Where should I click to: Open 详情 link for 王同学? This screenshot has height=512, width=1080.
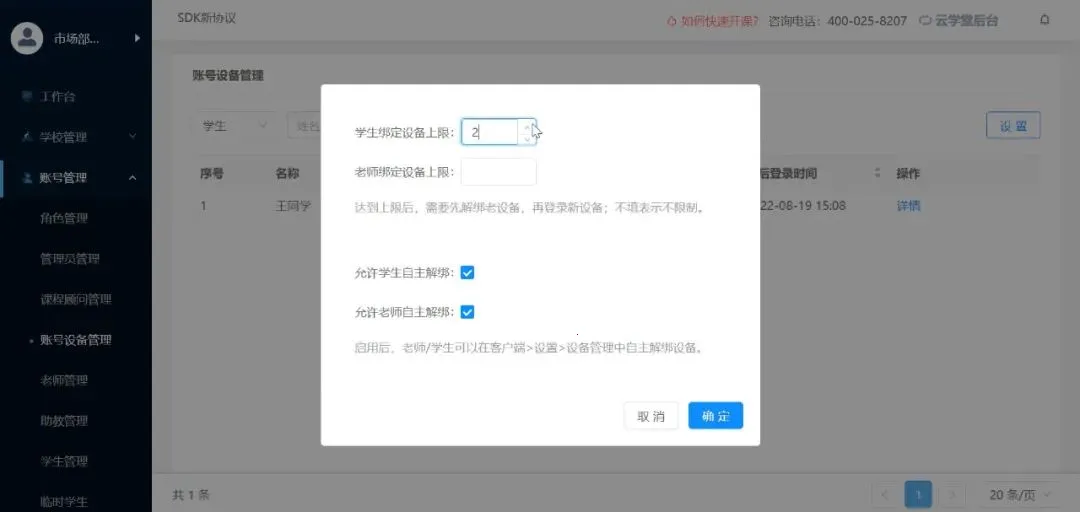(x=908, y=206)
